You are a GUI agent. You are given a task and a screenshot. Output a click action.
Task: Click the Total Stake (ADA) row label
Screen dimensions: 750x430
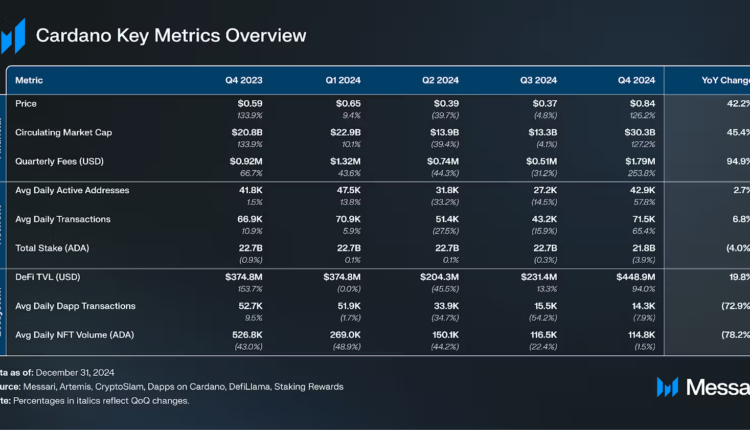coord(53,247)
